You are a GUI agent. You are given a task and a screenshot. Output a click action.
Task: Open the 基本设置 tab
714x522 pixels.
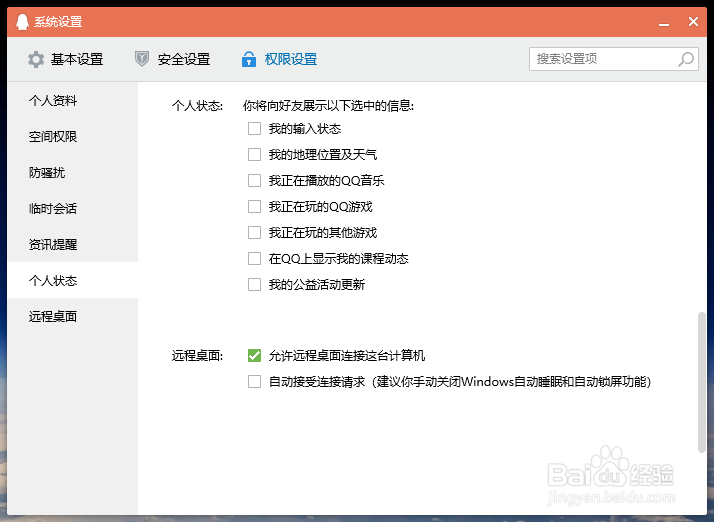(66, 59)
